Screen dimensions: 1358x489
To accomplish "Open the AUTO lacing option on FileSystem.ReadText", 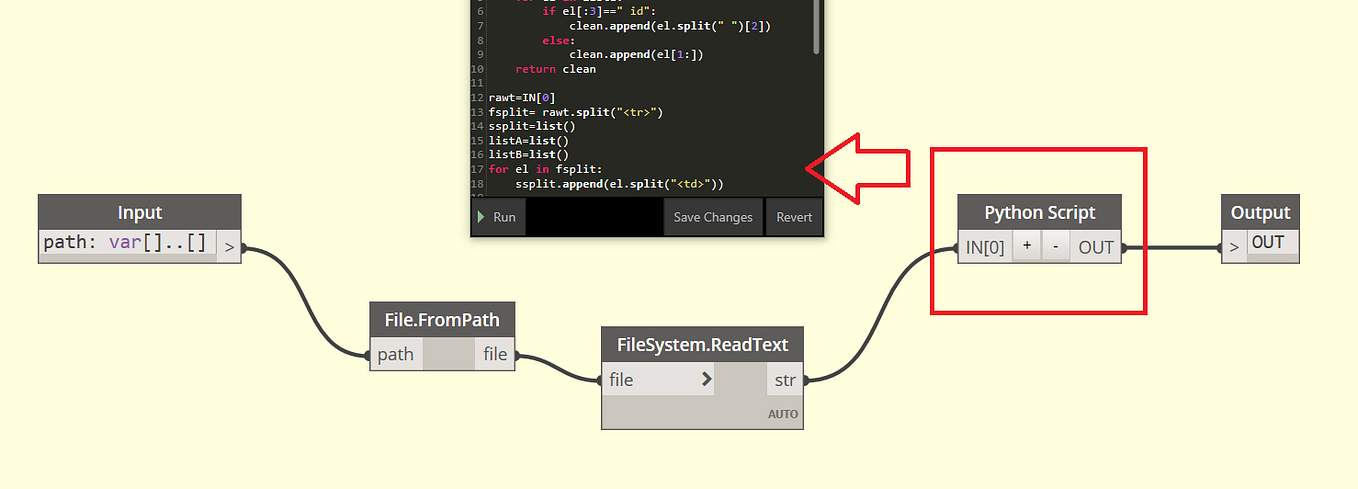I will [783, 413].
